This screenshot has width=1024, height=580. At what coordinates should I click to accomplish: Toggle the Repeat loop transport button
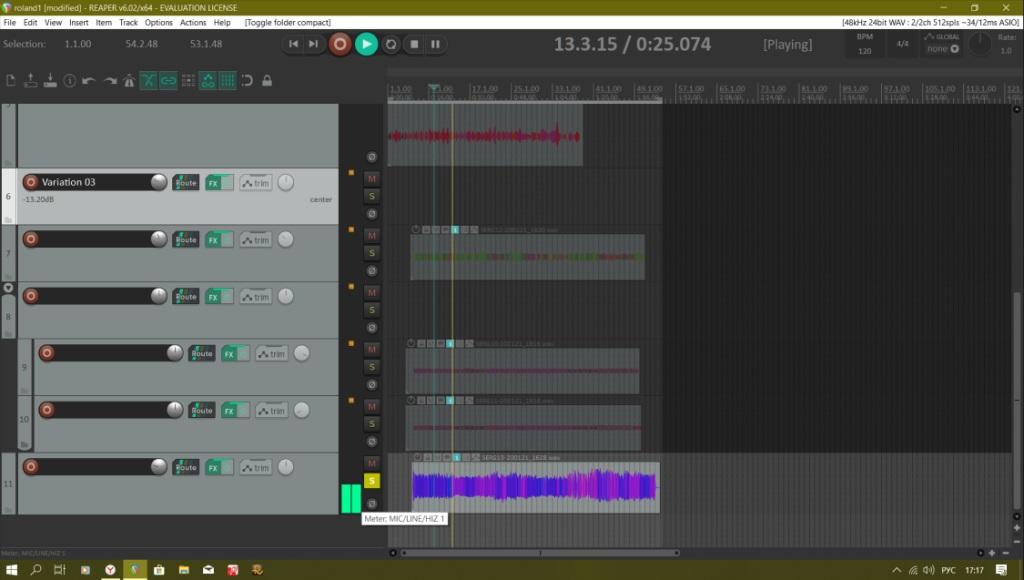click(x=391, y=44)
